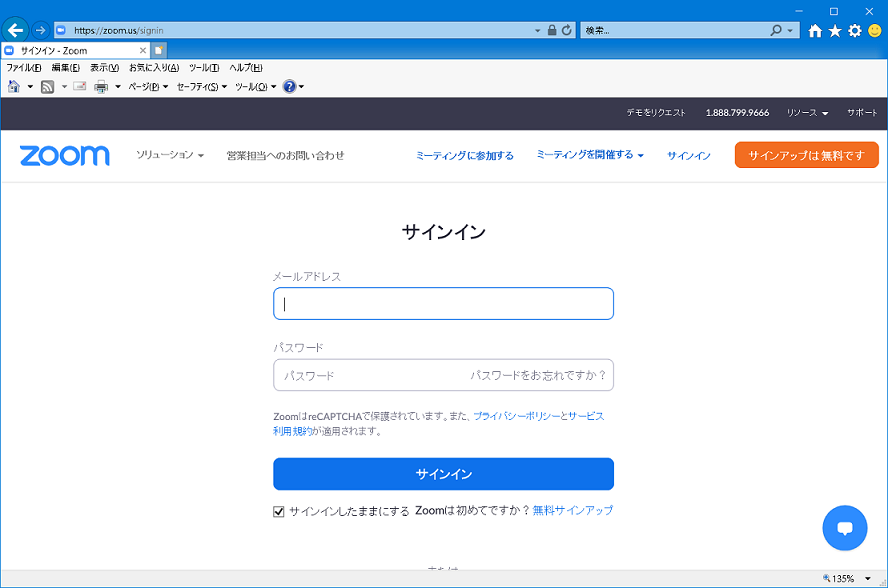Click the 営業担当へのお問い合わせ link
This screenshot has height=588, width=888.
click(x=285, y=155)
